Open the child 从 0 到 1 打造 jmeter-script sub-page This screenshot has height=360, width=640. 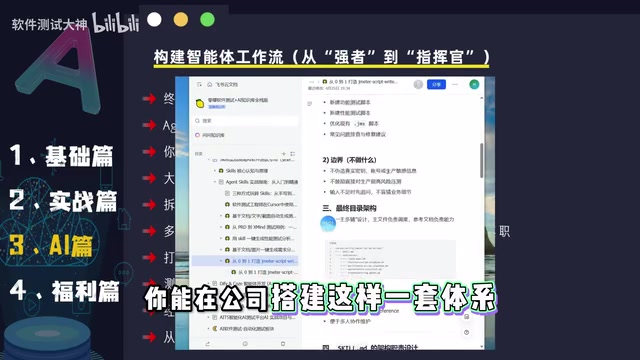pos(267,272)
